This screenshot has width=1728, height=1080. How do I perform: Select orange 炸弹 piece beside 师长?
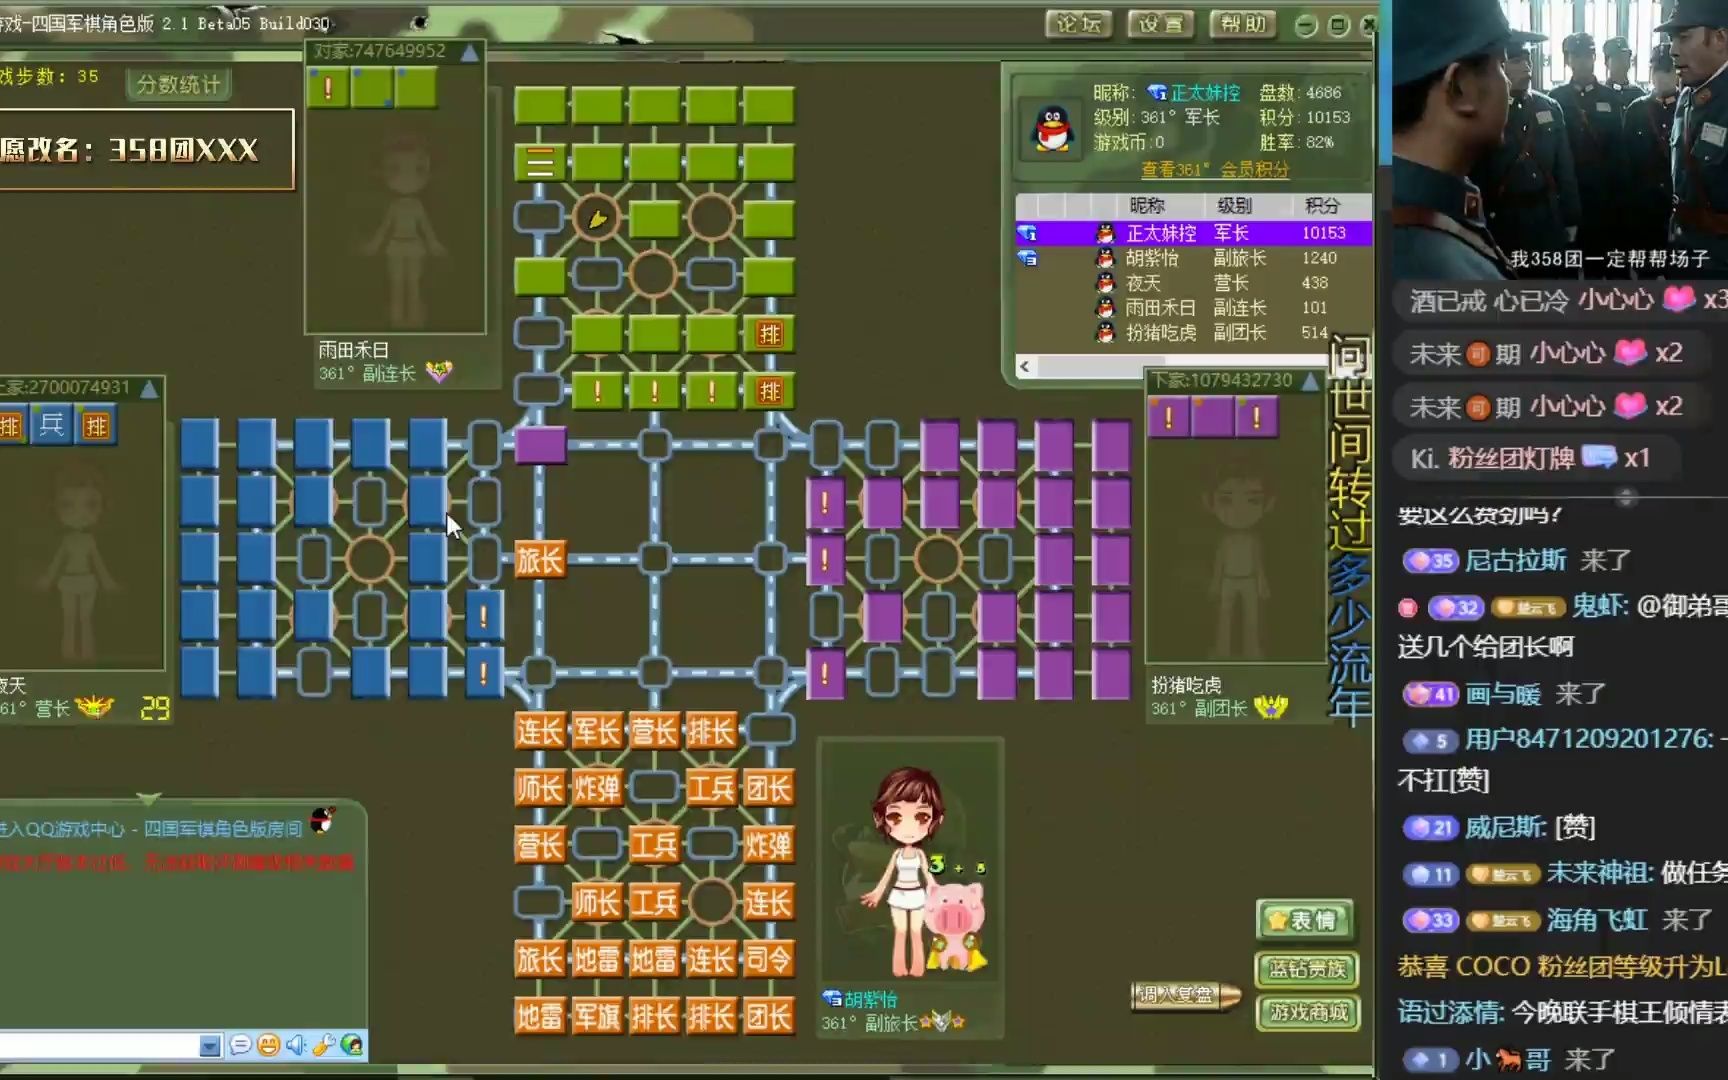tap(597, 788)
